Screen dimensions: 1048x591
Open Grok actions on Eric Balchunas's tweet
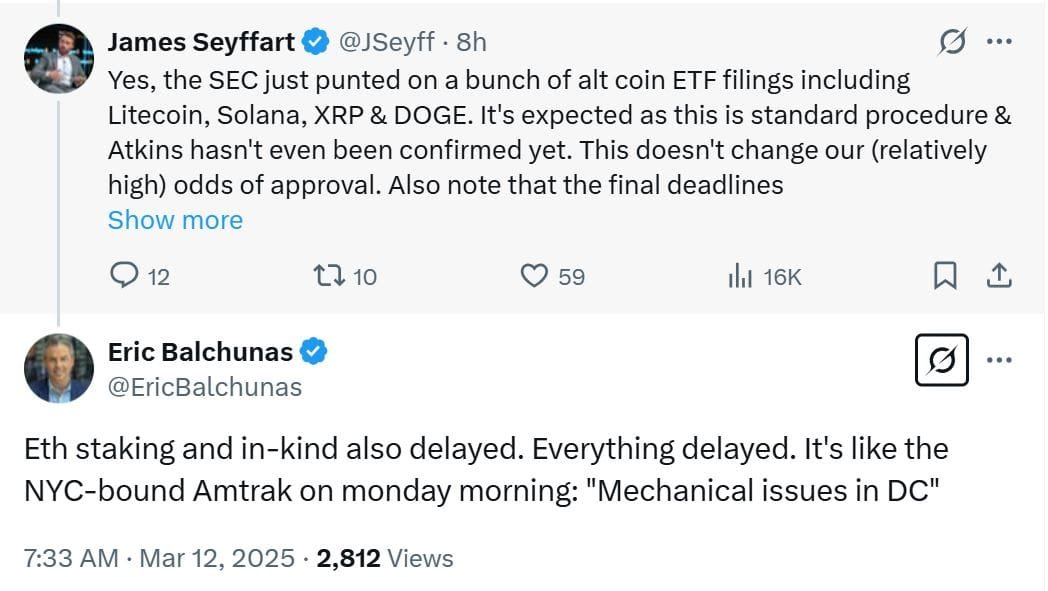pyautogui.click(x=943, y=362)
